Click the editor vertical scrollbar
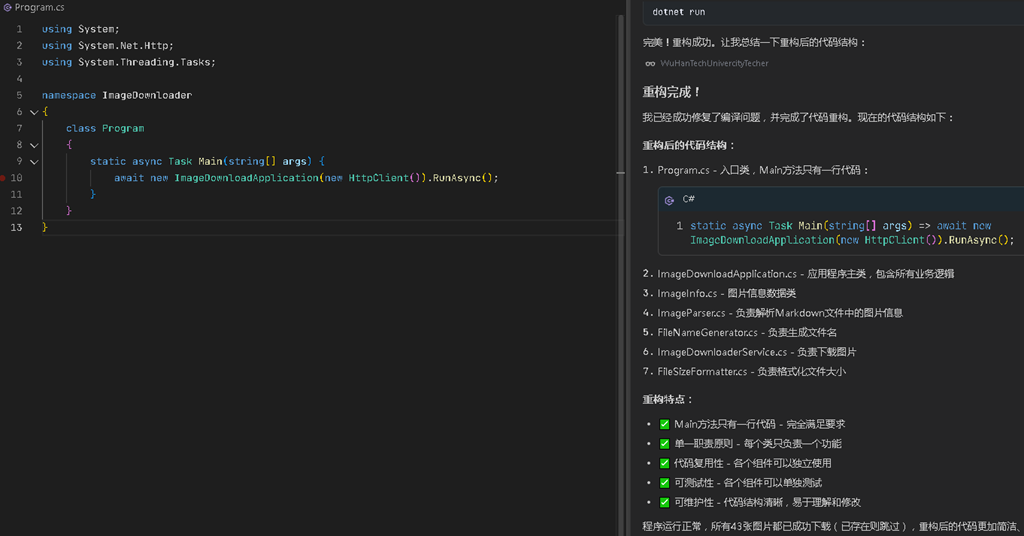Screen dimensions: 1024x536 [x=620, y=274]
